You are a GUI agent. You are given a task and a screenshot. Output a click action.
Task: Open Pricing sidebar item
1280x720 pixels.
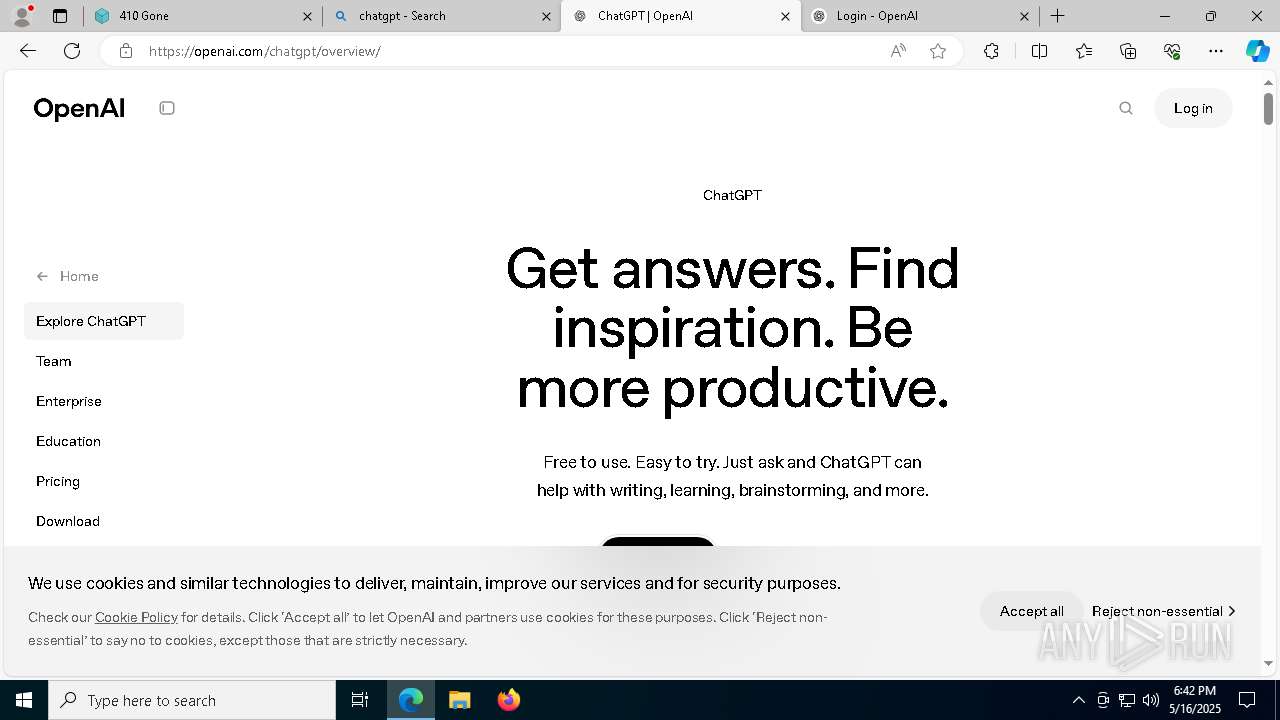[58, 481]
